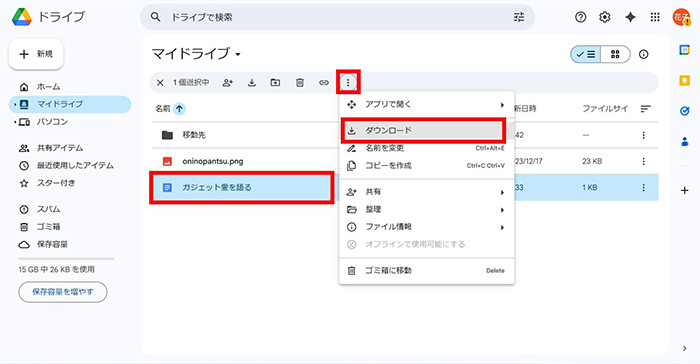700x364 pixels.
Task: Focus the ドライブで検索 search field
Action: [x=337, y=17]
